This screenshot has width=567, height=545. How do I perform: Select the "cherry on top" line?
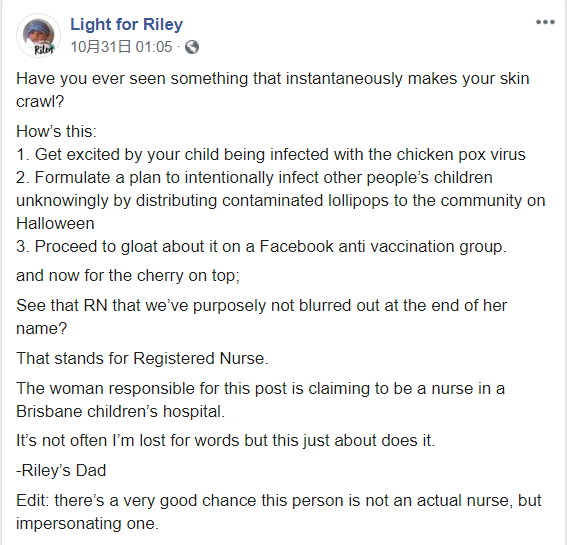128,276
